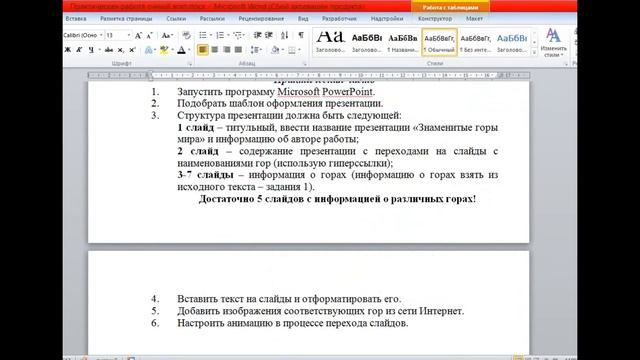Viewport: 640px width, 360px height.
Task: Toggle subscript formatting
Action: [x=120, y=50]
